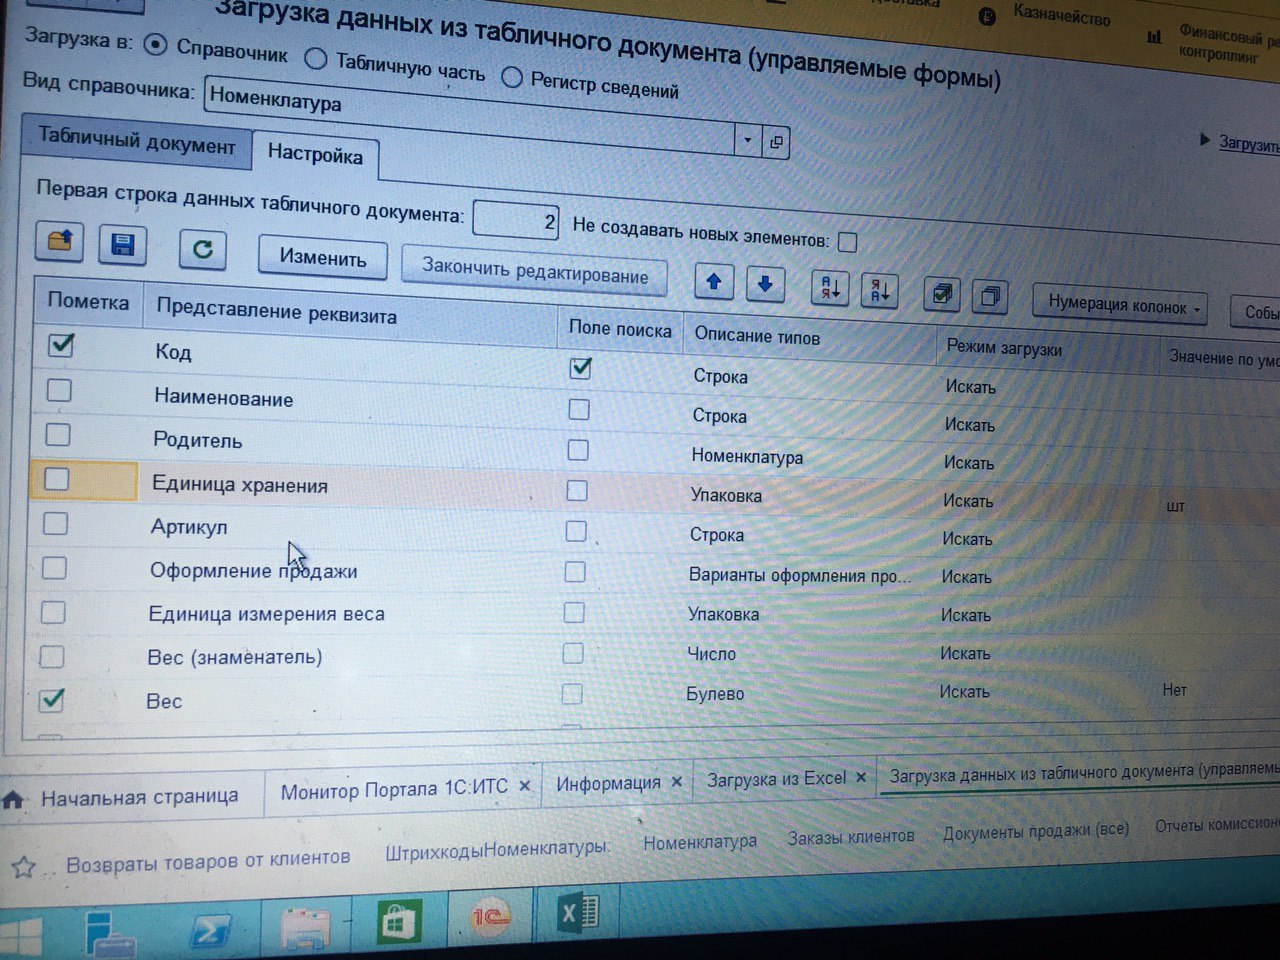The width and height of the screenshot is (1280, 960).
Task: Switch to the Информация tab
Action: 608,784
